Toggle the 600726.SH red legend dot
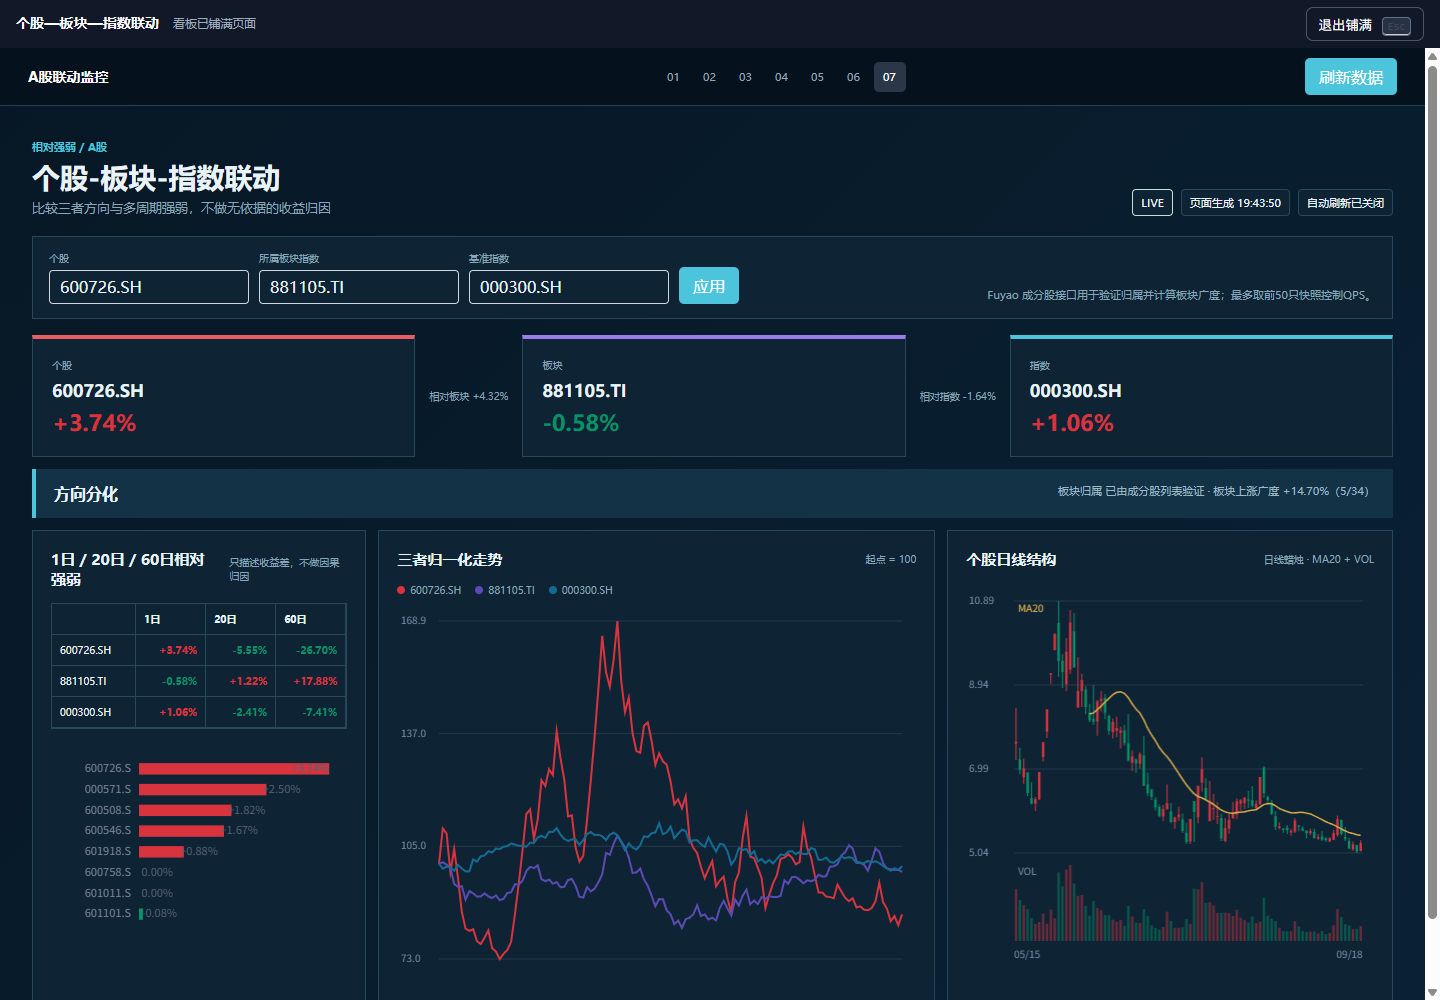 pyautogui.click(x=401, y=590)
